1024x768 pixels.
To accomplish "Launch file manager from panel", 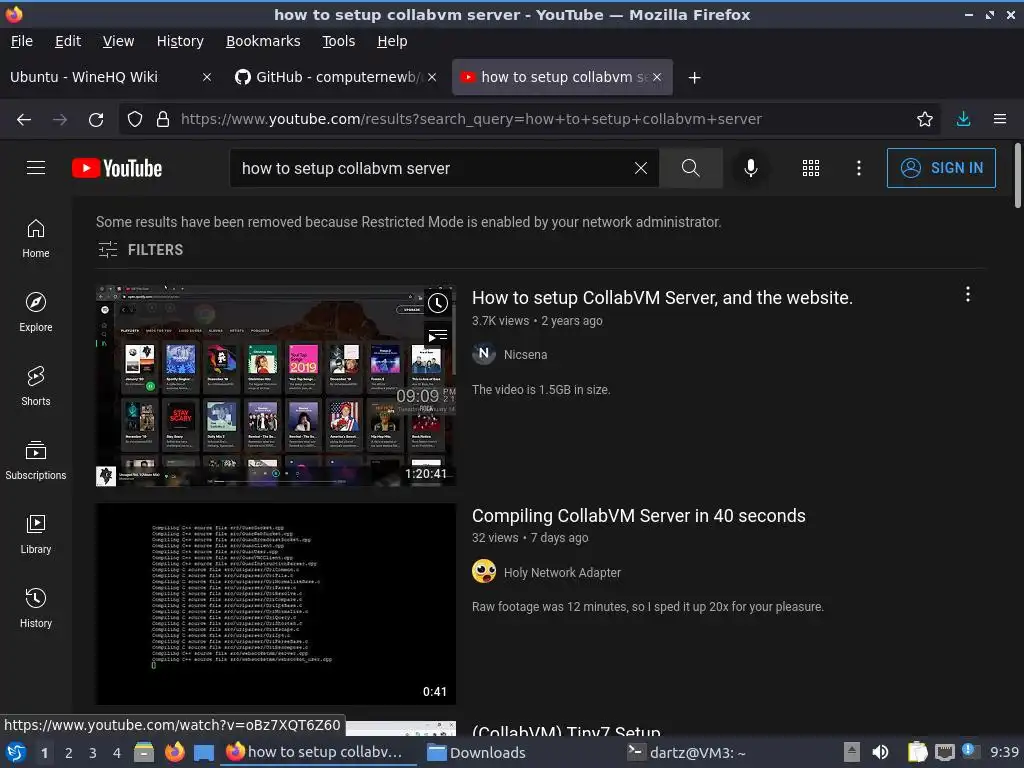I will coord(144,752).
